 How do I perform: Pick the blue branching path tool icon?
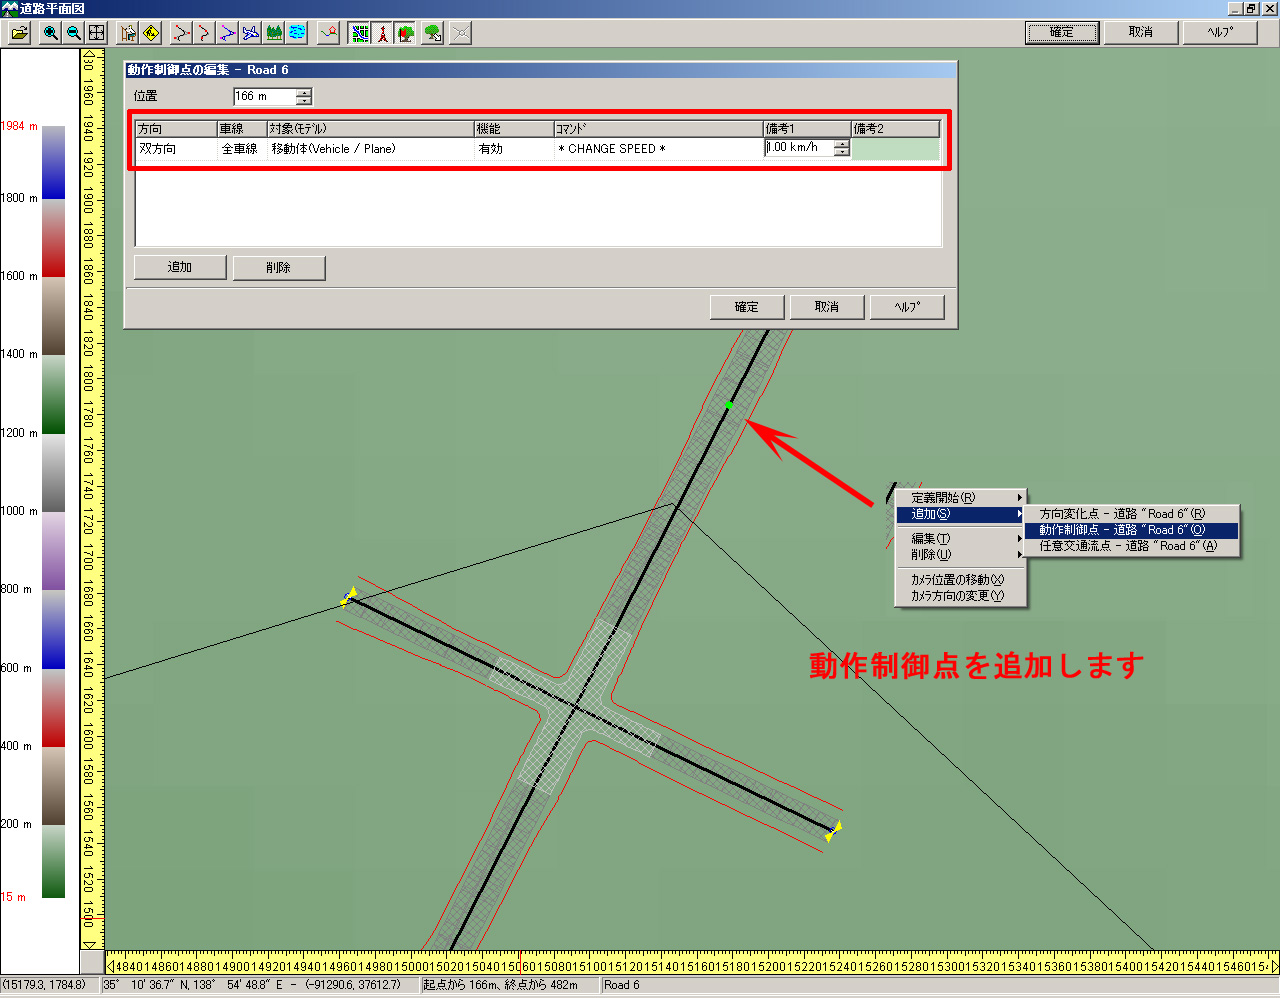(228, 33)
